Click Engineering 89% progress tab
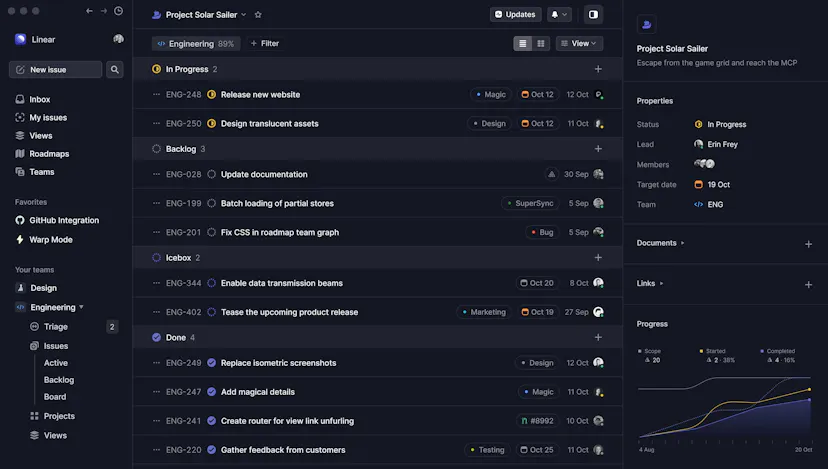The width and height of the screenshot is (828, 469). 196,43
